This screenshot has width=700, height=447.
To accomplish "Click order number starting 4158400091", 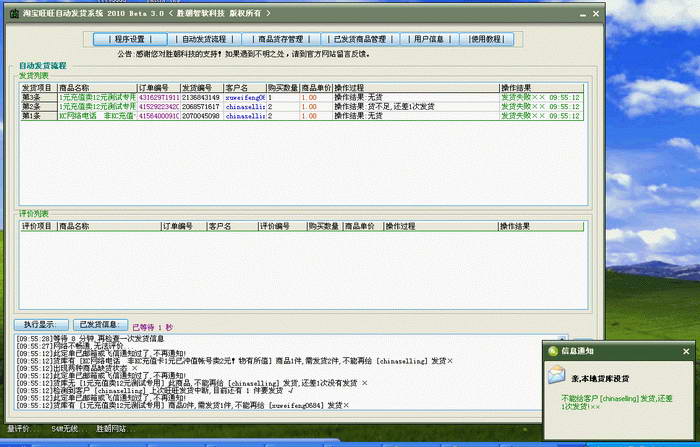I will pyautogui.click(x=158, y=116).
